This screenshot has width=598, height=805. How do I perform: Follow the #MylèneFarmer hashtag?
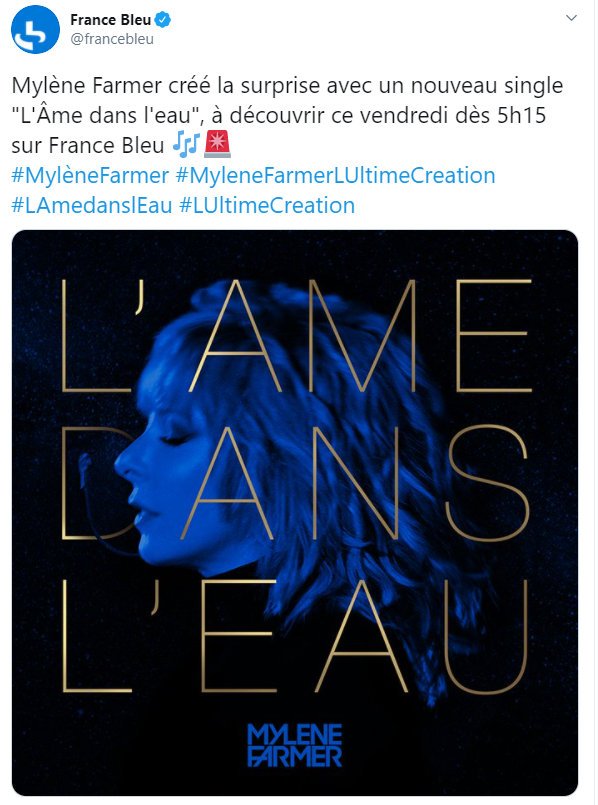point(90,176)
